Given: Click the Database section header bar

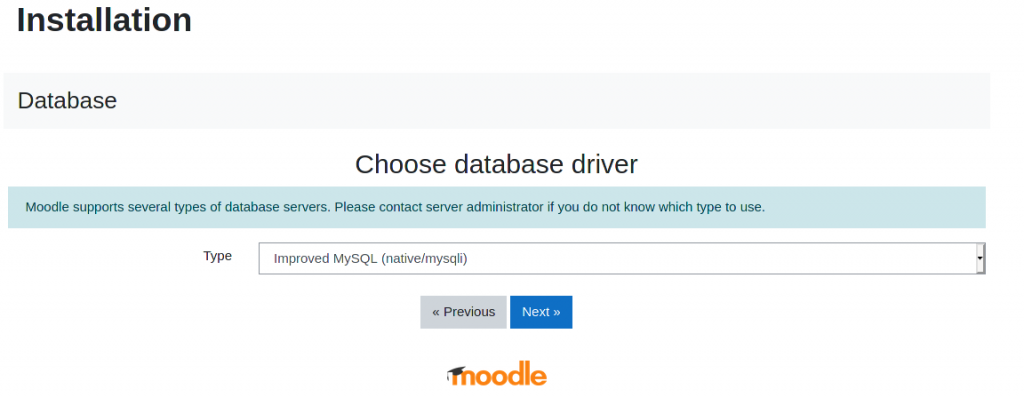Looking at the screenshot, I should 497,101.
